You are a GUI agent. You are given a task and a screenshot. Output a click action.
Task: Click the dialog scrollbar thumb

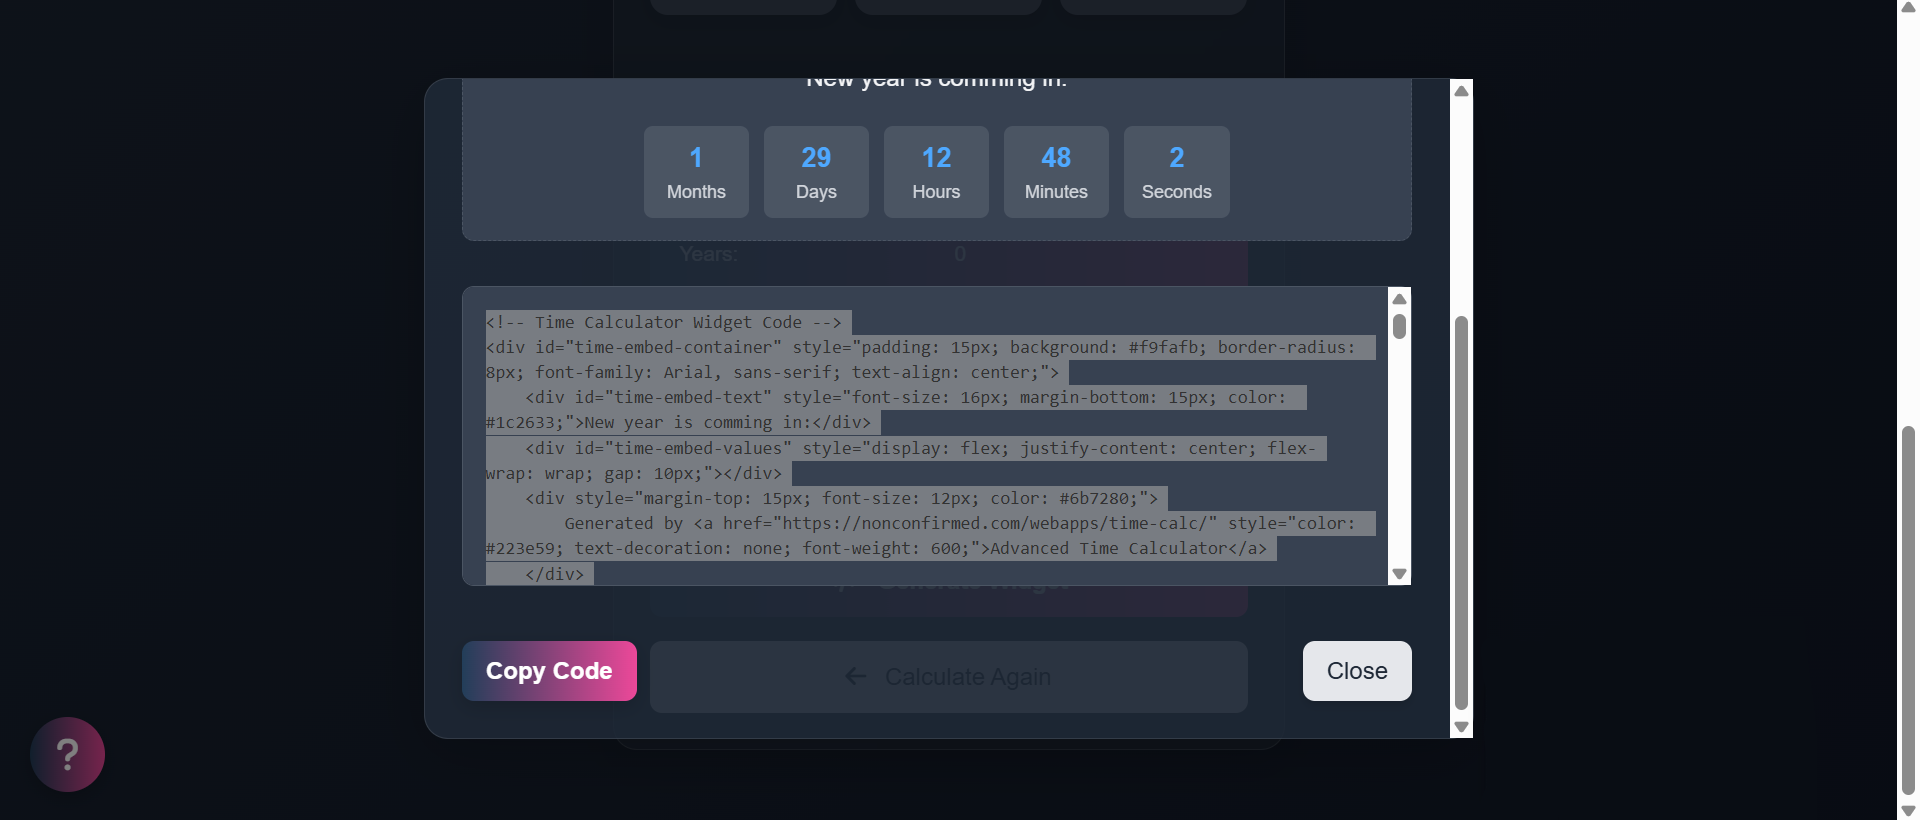1461,513
